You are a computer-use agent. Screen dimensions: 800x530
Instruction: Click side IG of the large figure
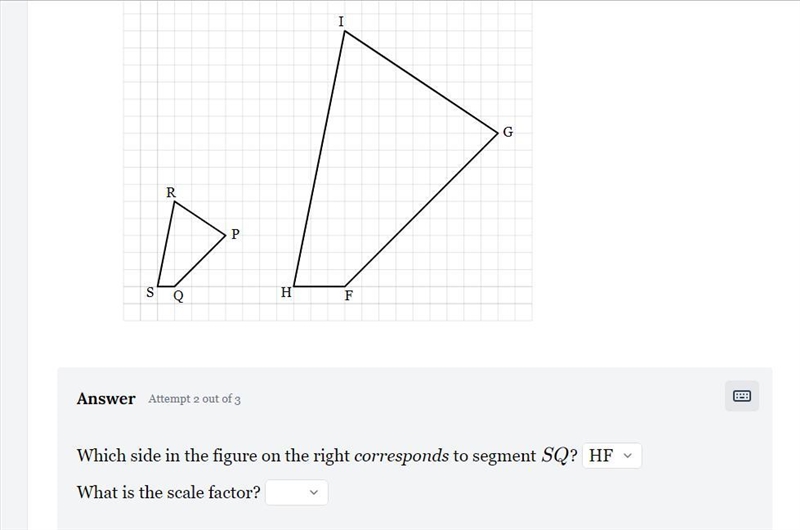point(421,83)
